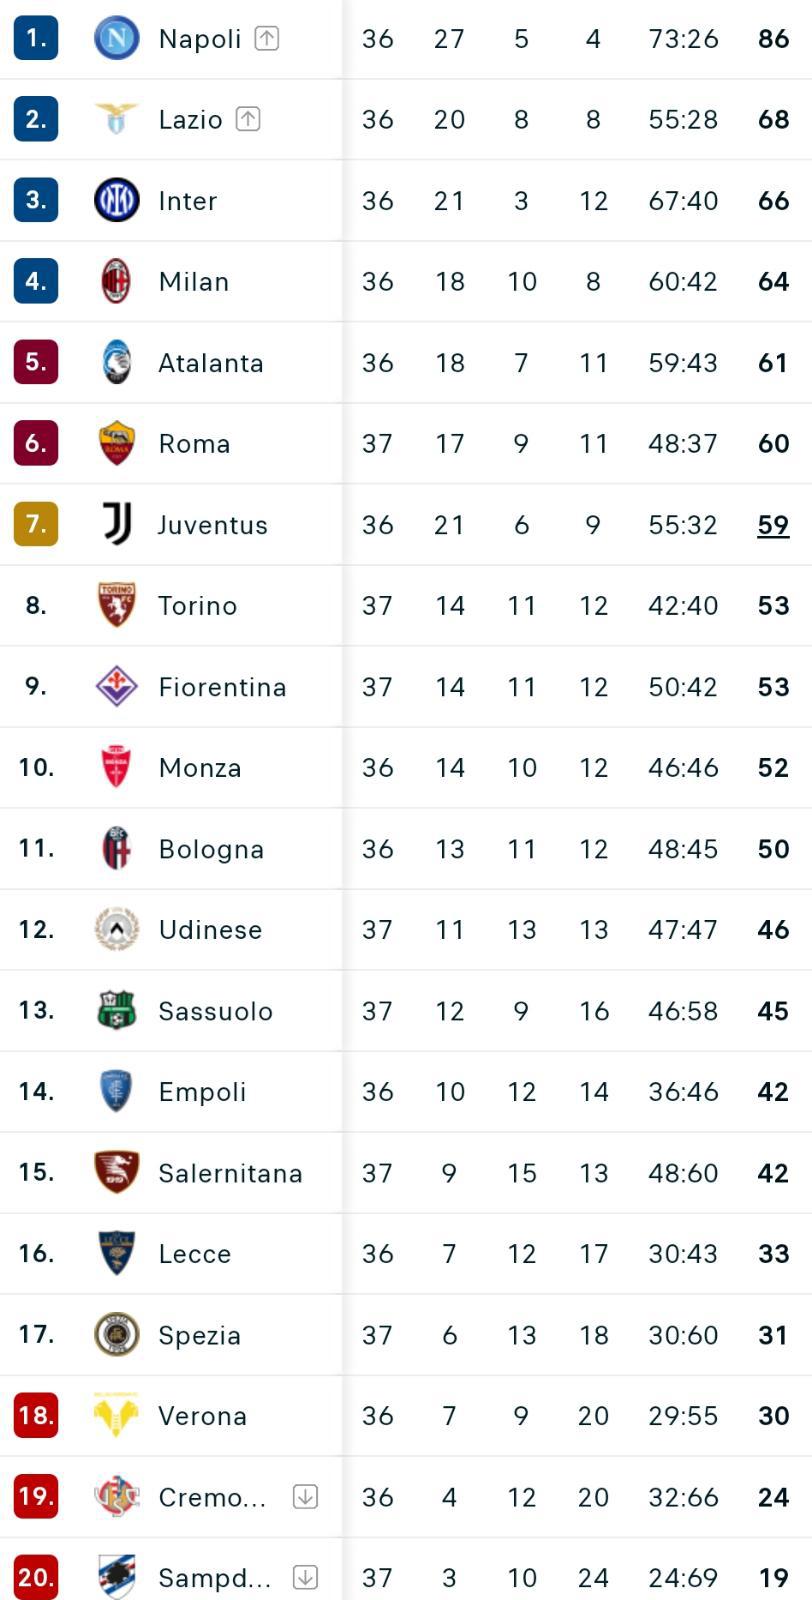This screenshot has height=1600, width=812.
Task: Open the Salernitana team page
Action: (230, 1173)
